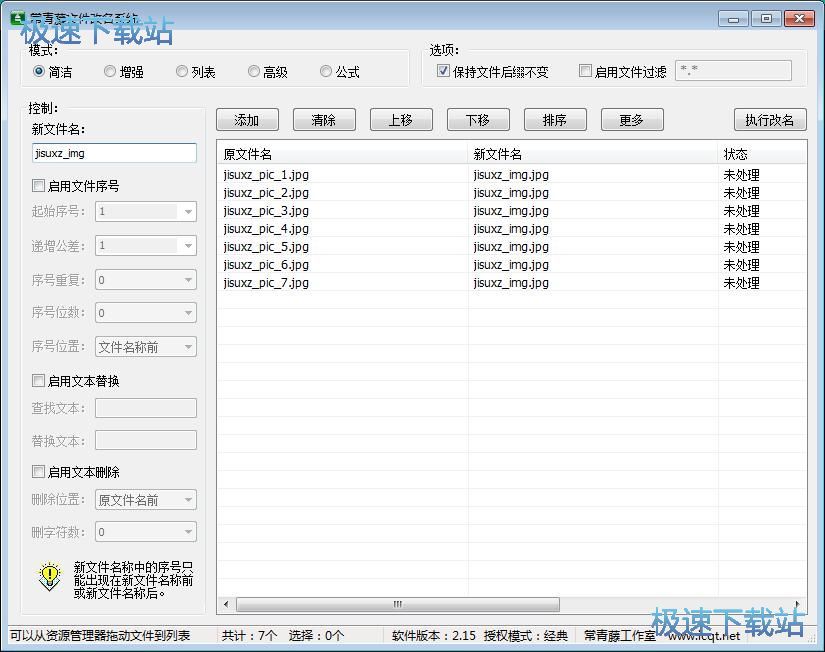Enable the 启用文件过滤 checkbox
The height and width of the screenshot is (652, 825).
585,70
